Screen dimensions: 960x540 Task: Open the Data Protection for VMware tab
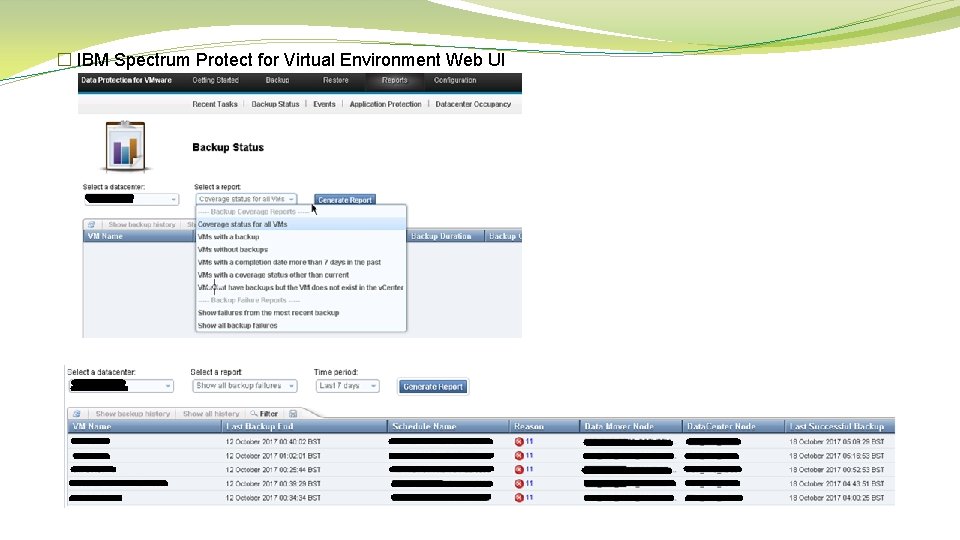point(126,80)
